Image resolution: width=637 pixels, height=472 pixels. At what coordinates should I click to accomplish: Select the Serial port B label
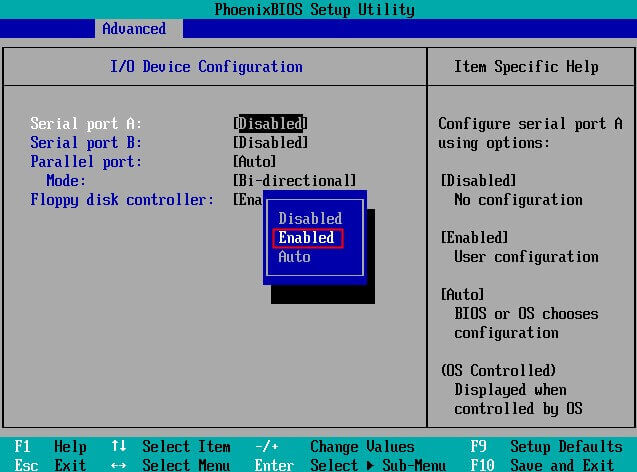tap(86, 143)
